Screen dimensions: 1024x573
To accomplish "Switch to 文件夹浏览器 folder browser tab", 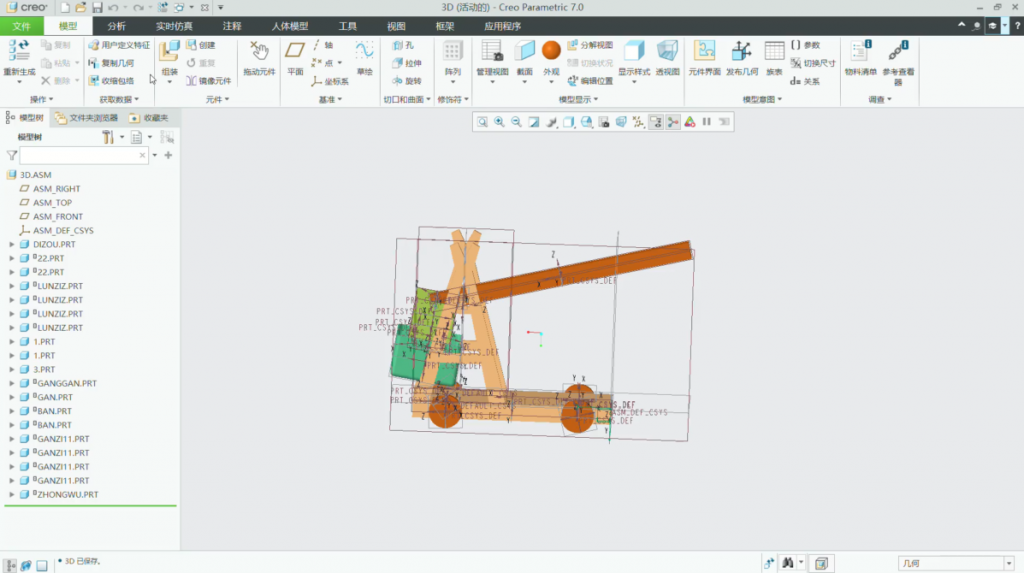I will click(86, 118).
